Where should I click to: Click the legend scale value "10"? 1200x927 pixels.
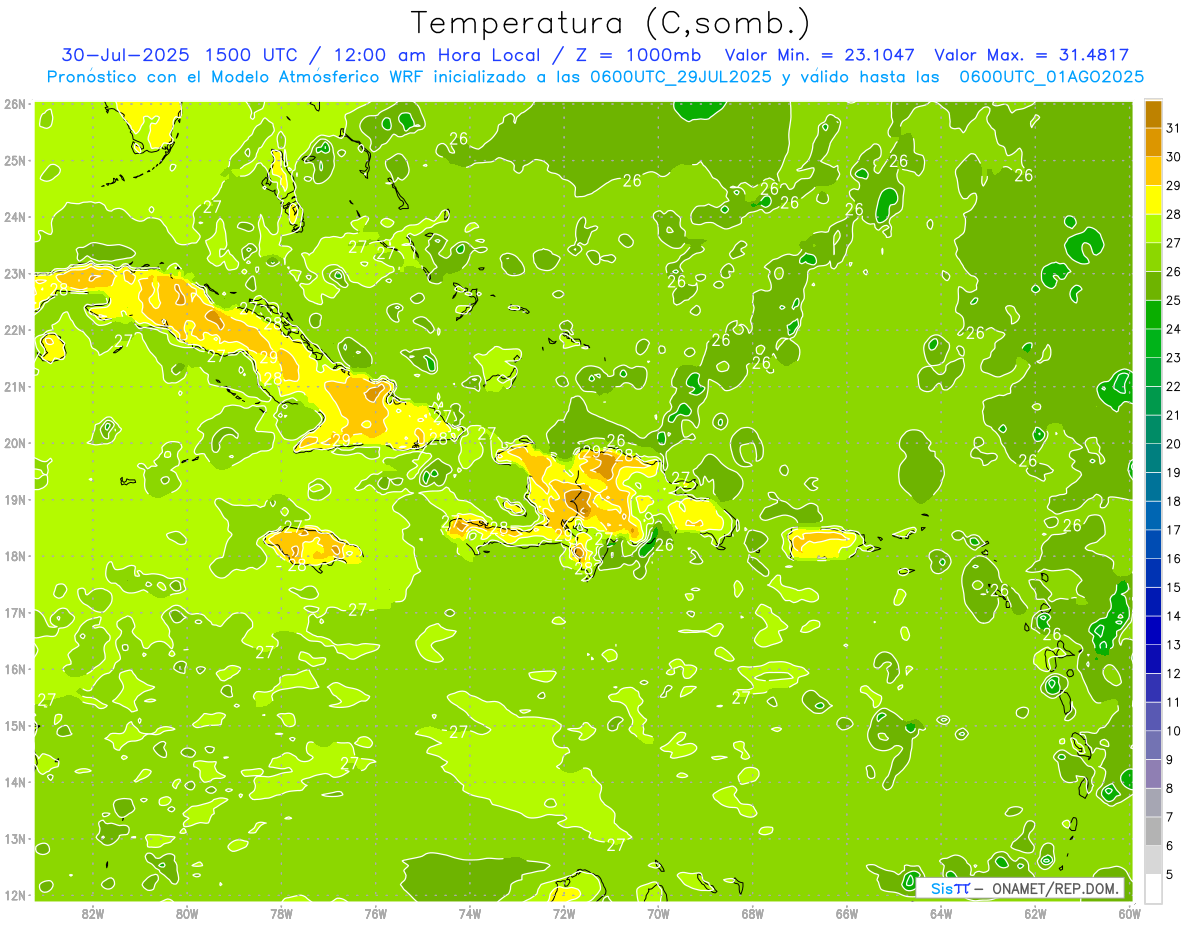[1174, 731]
